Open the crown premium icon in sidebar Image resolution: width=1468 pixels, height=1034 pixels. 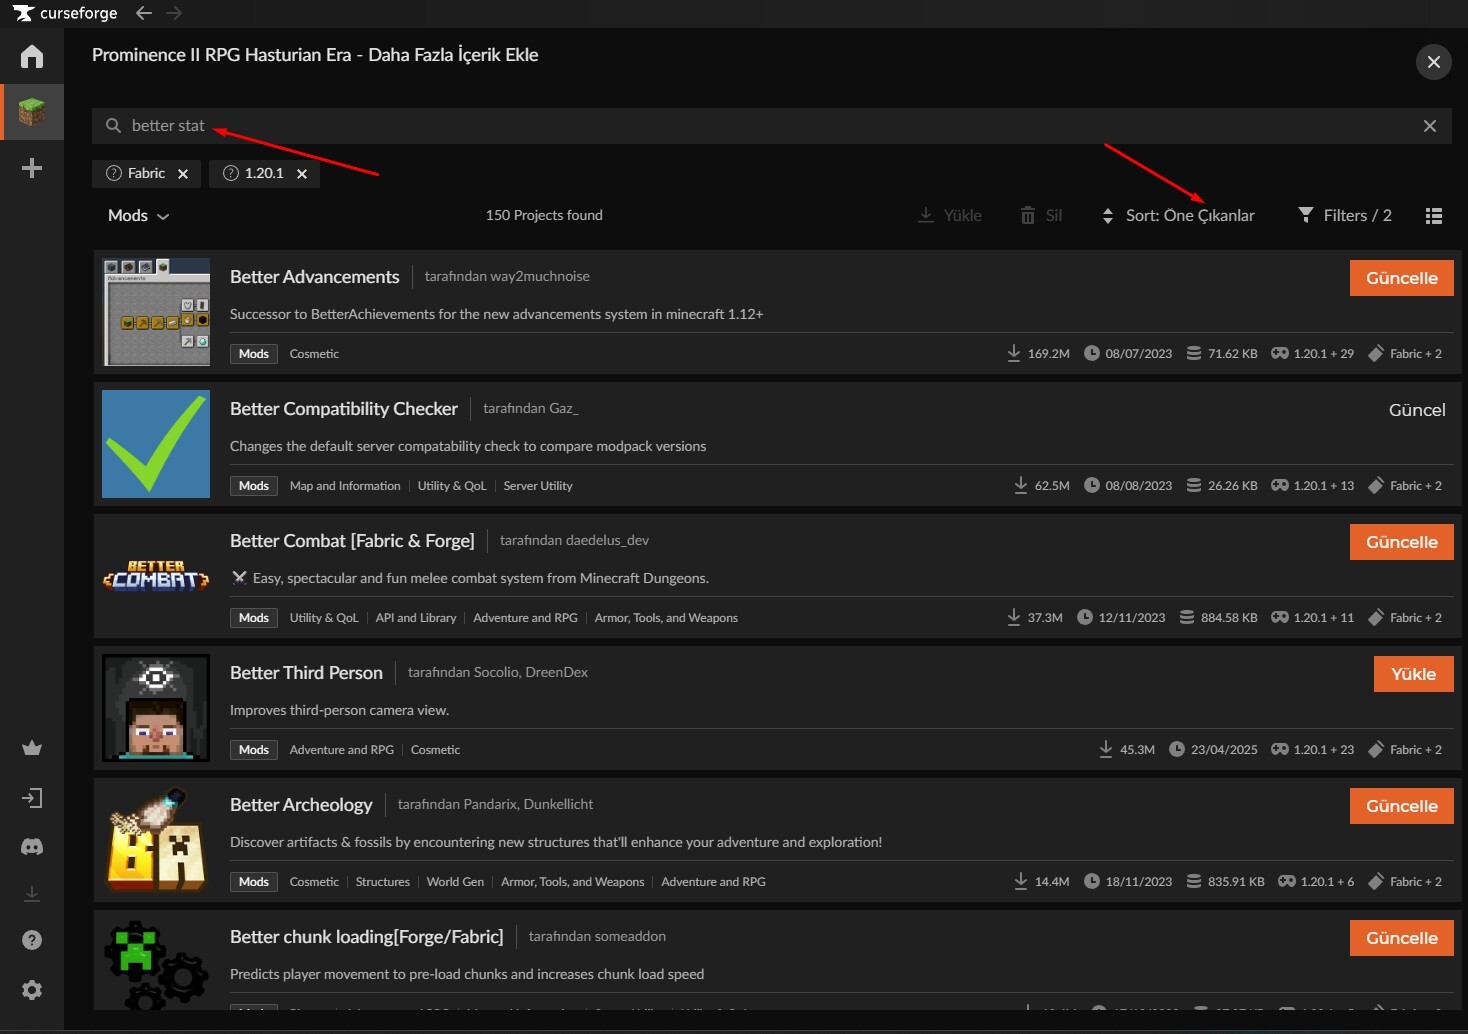(32, 748)
